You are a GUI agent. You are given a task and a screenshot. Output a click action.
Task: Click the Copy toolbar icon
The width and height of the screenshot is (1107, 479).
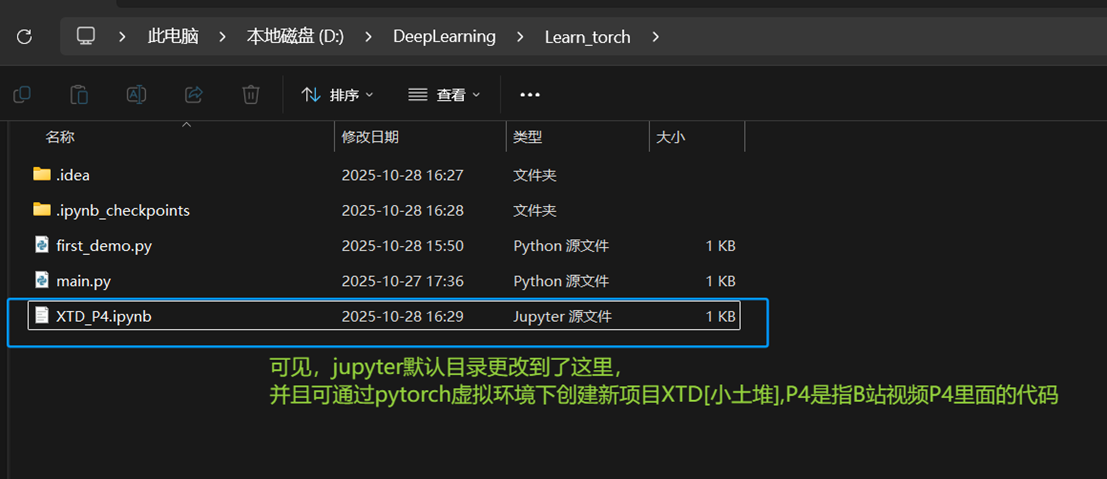pyautogui.click(x=22, y=94)
